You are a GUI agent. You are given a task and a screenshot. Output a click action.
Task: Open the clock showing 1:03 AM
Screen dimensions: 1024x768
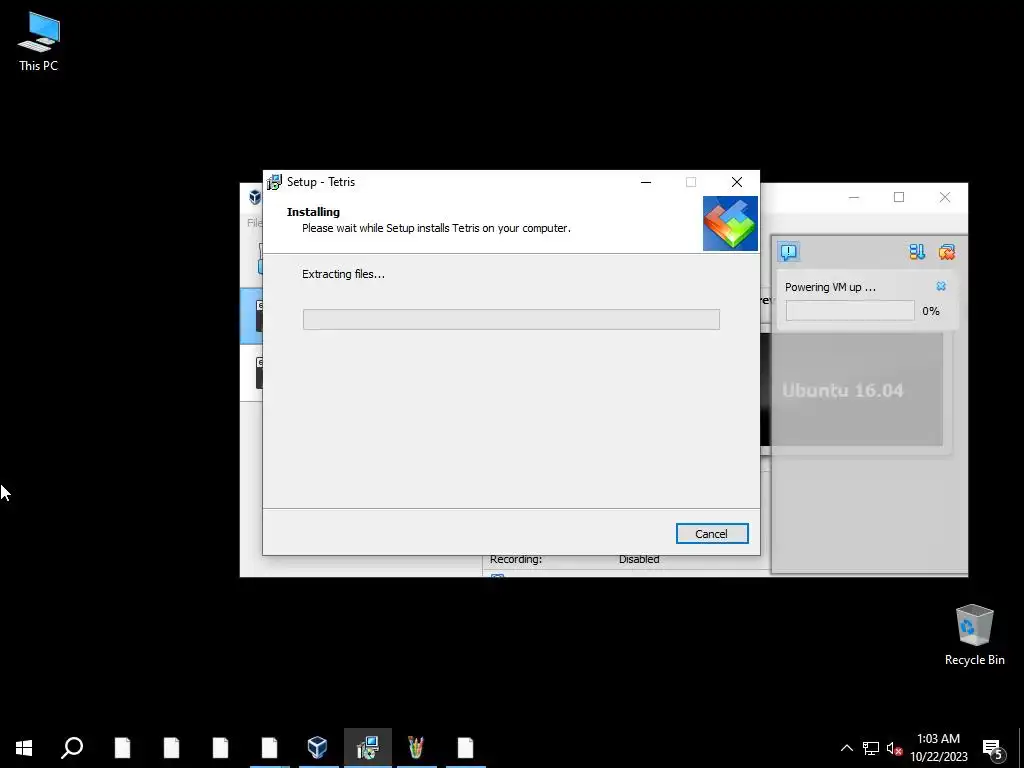tap(938, 748)
